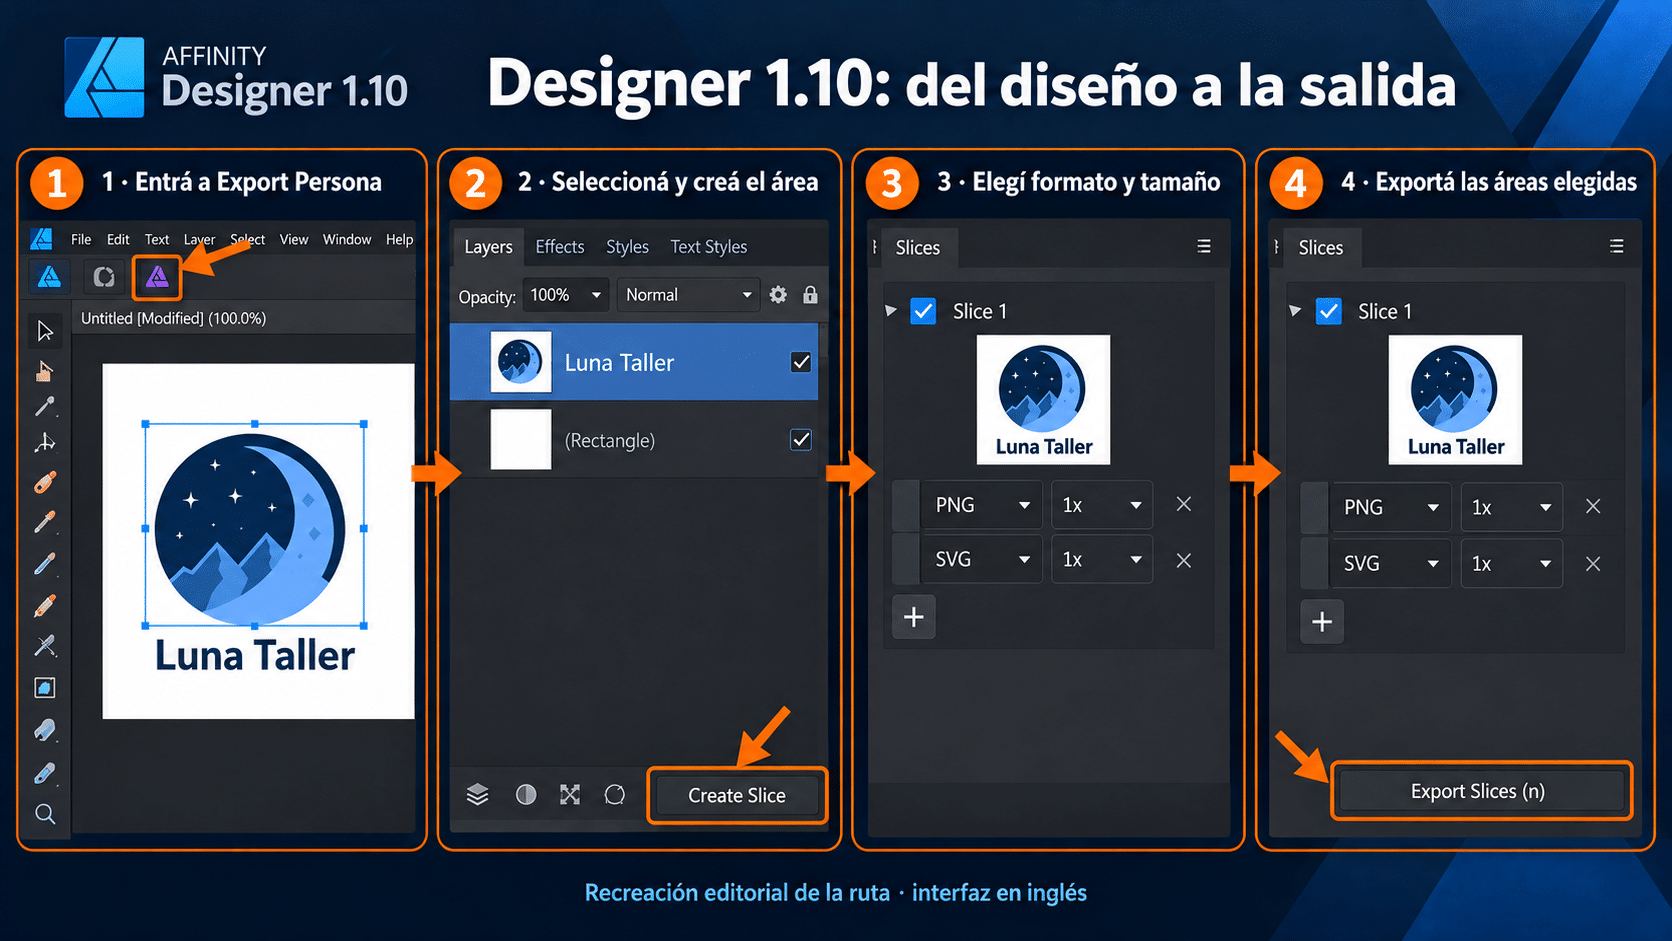Open the step 3 Slices panel hamburger menu
Image resolution: width=1672 pixels, height=941 pixels.
[x=1204, y=246]
